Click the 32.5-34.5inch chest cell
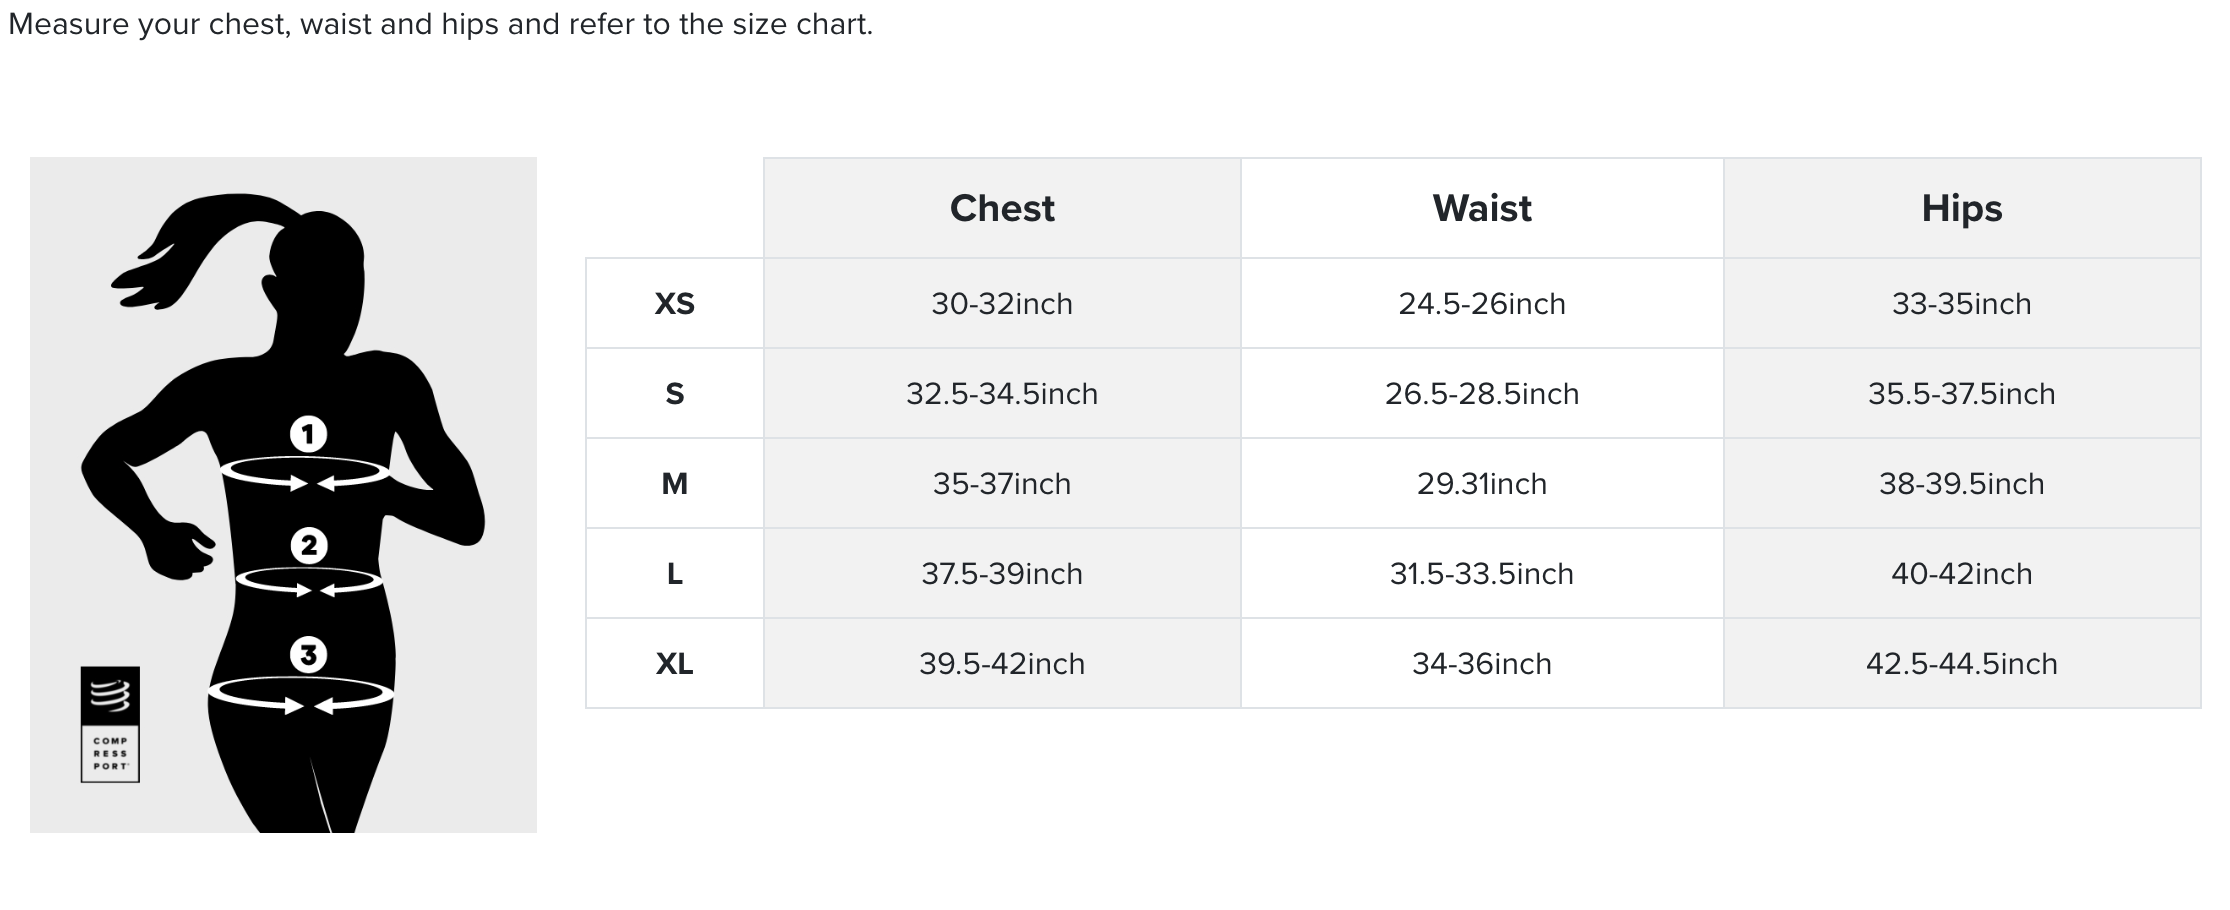 coord(1002,394)
